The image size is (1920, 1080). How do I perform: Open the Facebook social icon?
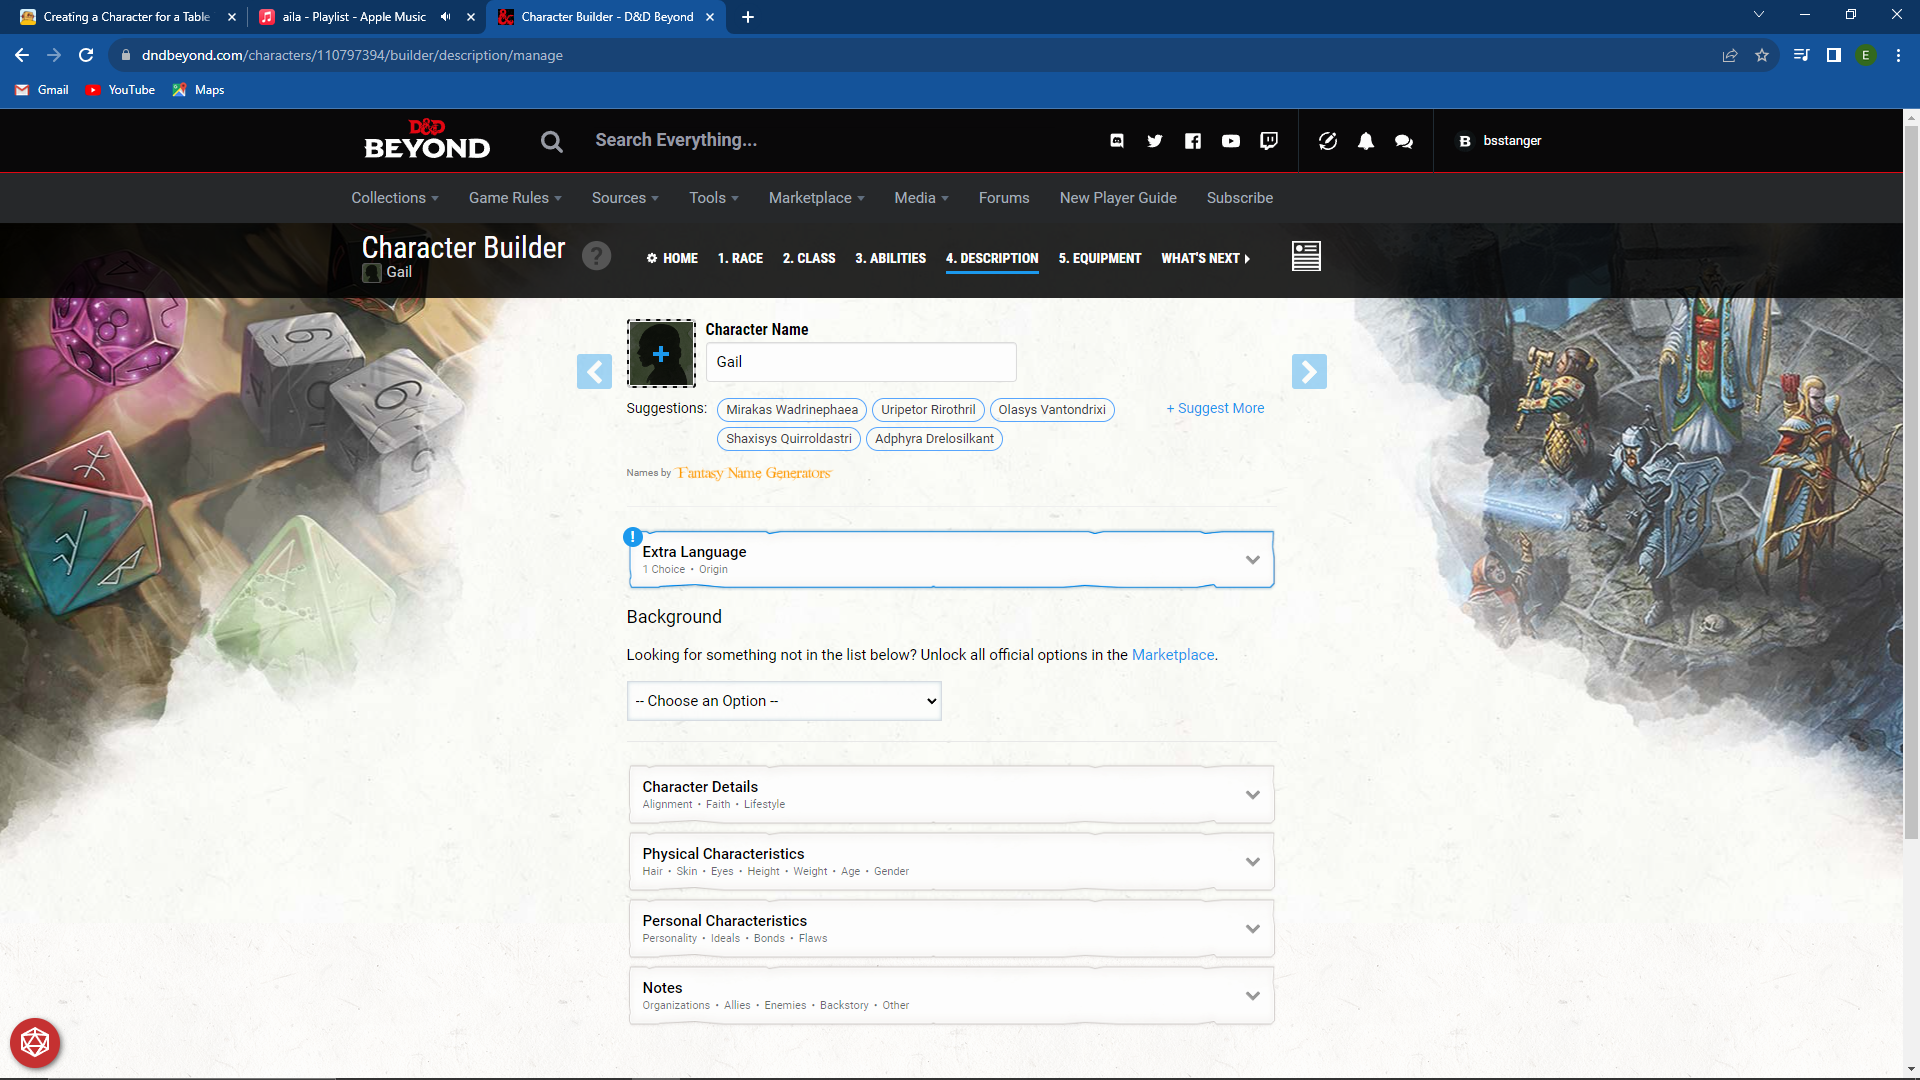[1193, 141]
